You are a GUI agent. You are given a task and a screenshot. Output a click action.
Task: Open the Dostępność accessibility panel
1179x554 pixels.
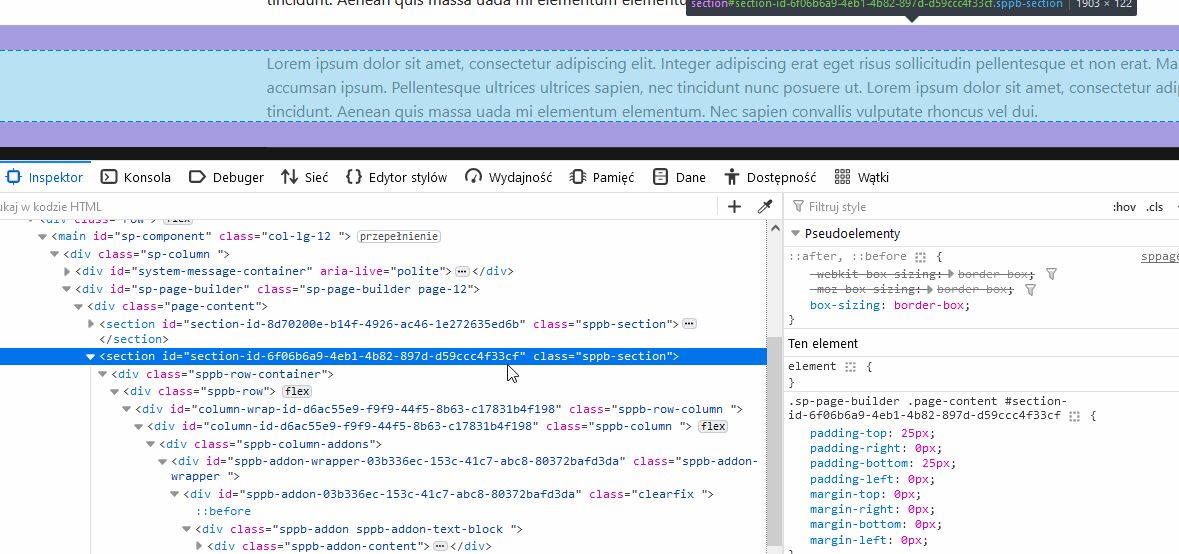[x=770, y=177]
